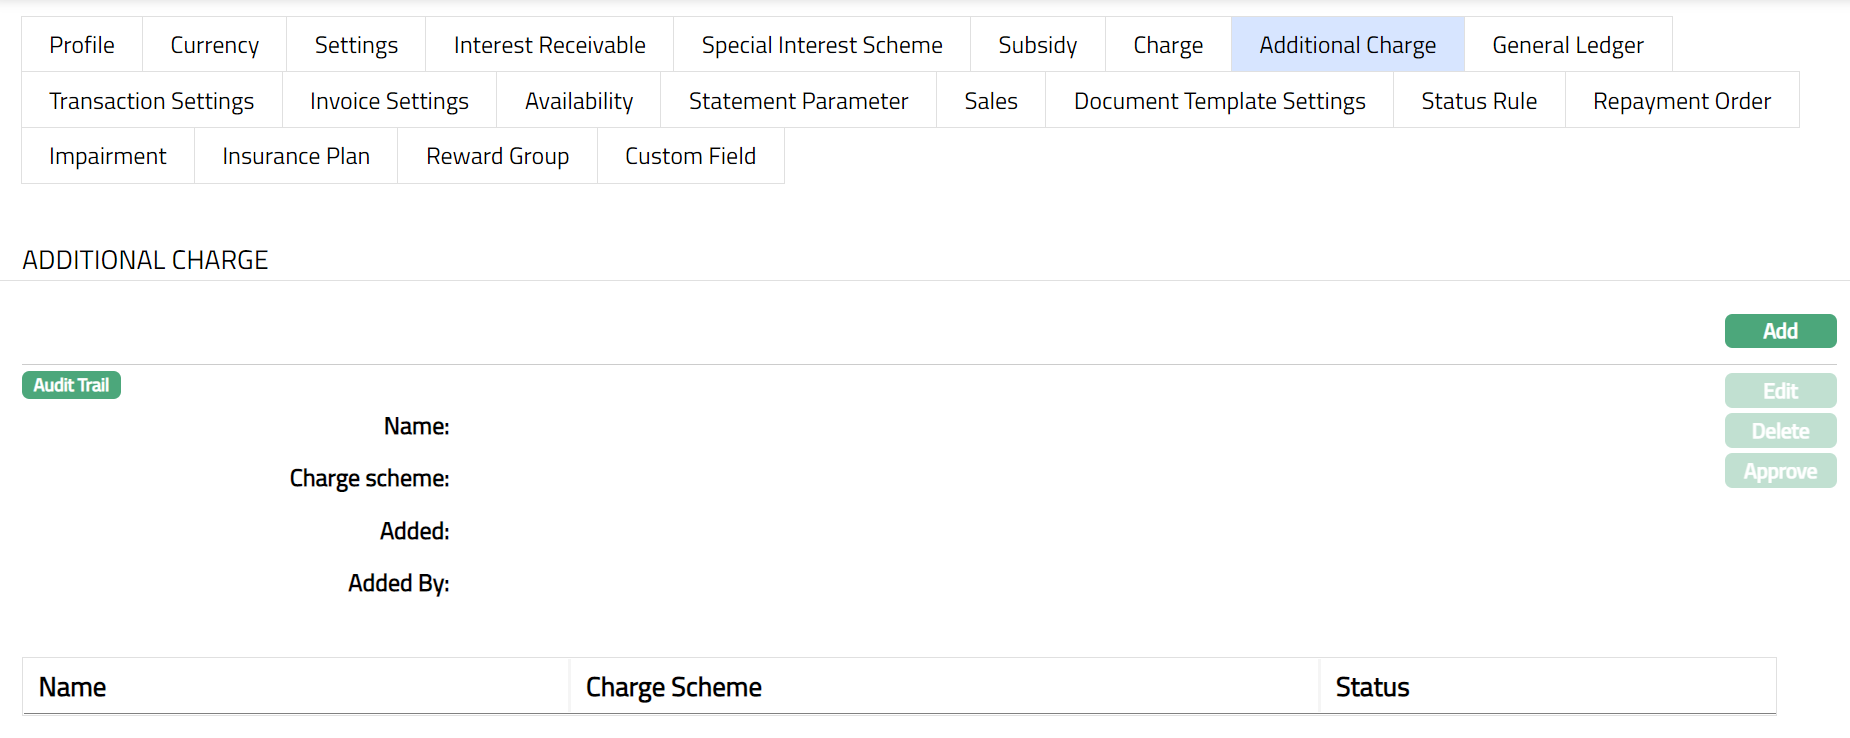Switch to Invoice Settings tab

pyautogui.click(x=389, y=101)
